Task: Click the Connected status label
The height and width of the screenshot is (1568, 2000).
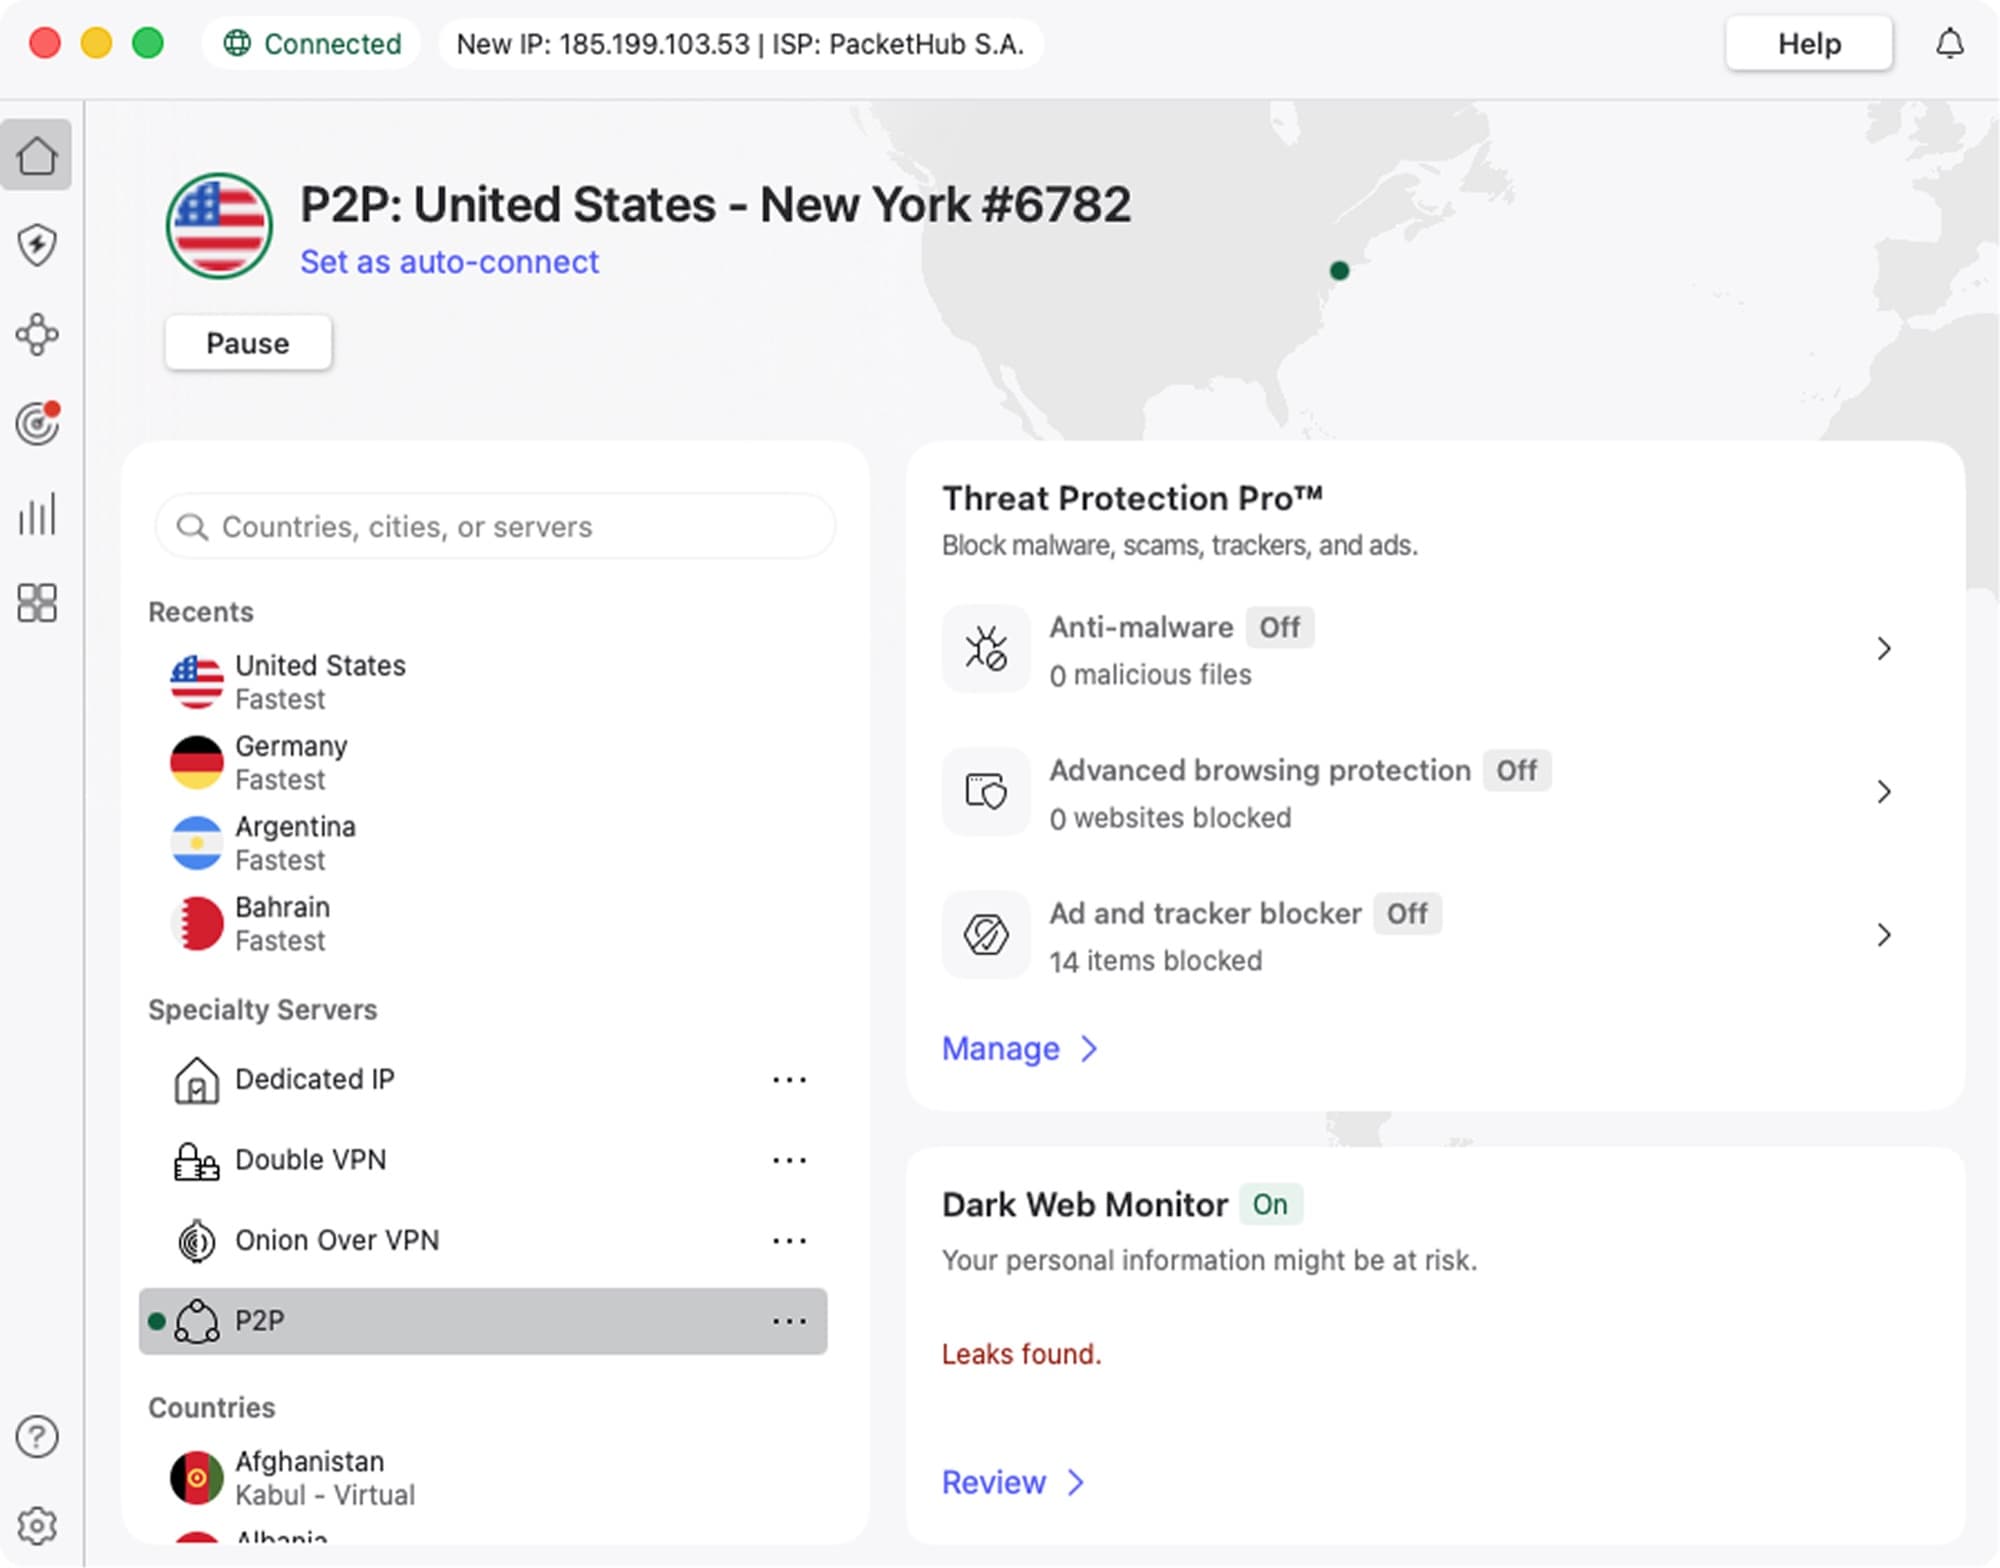Action: tap(332, 43)
